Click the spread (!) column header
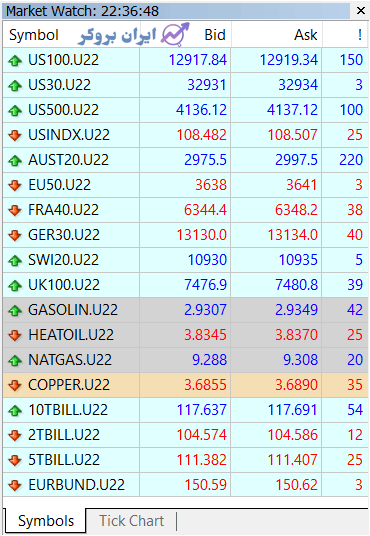Image resolution: width=370 pixels, height=536 pixels. (360, 35)
